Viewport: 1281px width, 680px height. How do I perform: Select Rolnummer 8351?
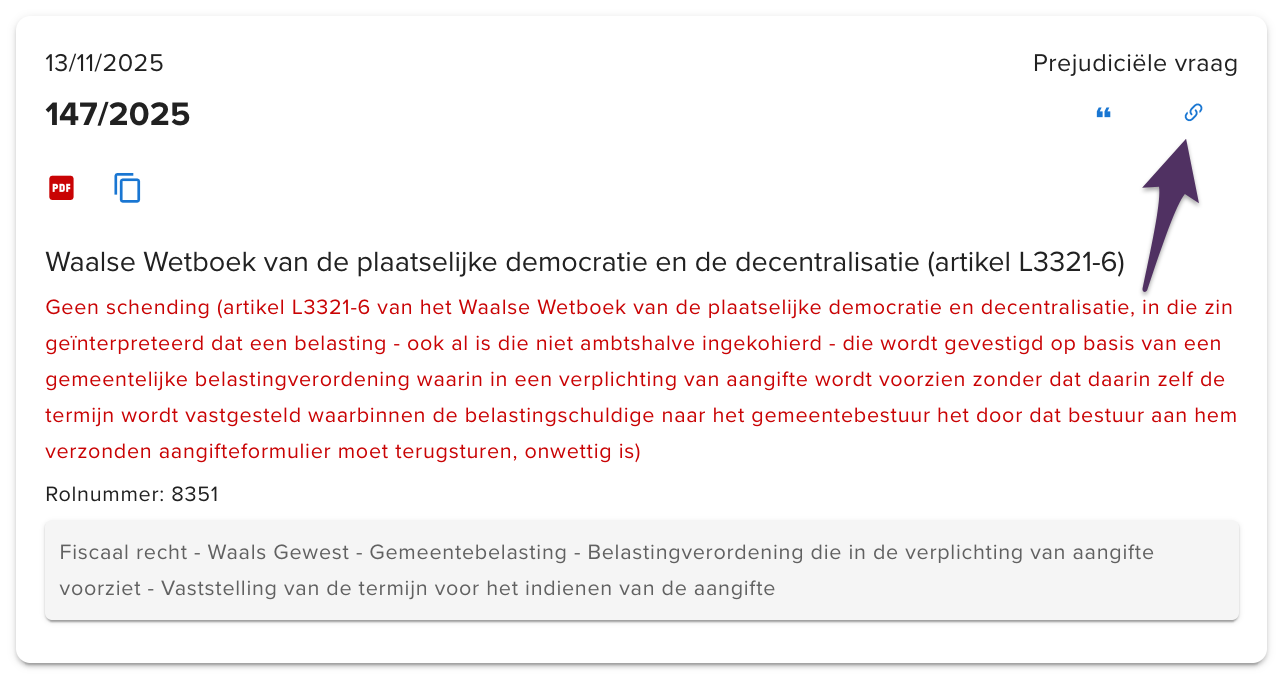131,493
